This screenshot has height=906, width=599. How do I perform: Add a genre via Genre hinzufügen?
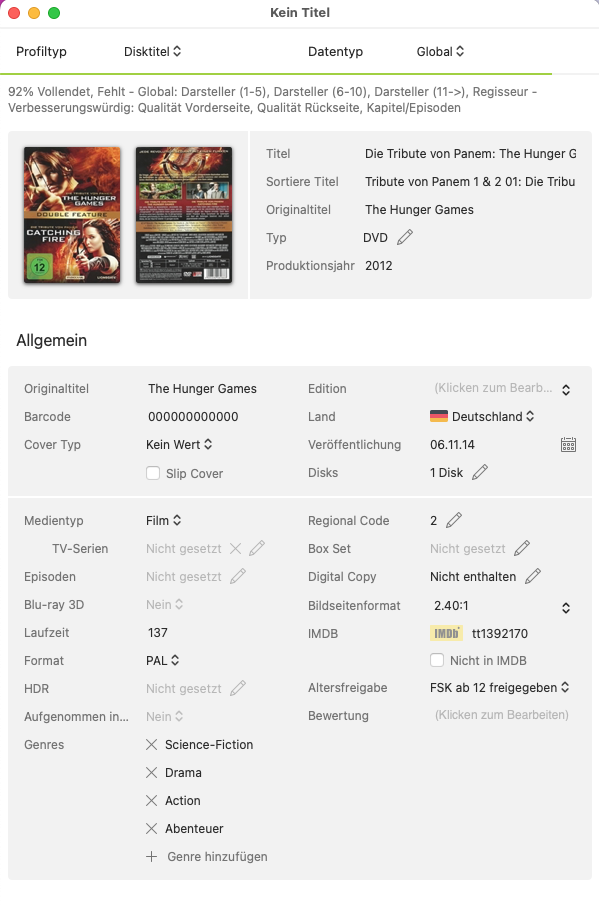[x=207, y=856]
